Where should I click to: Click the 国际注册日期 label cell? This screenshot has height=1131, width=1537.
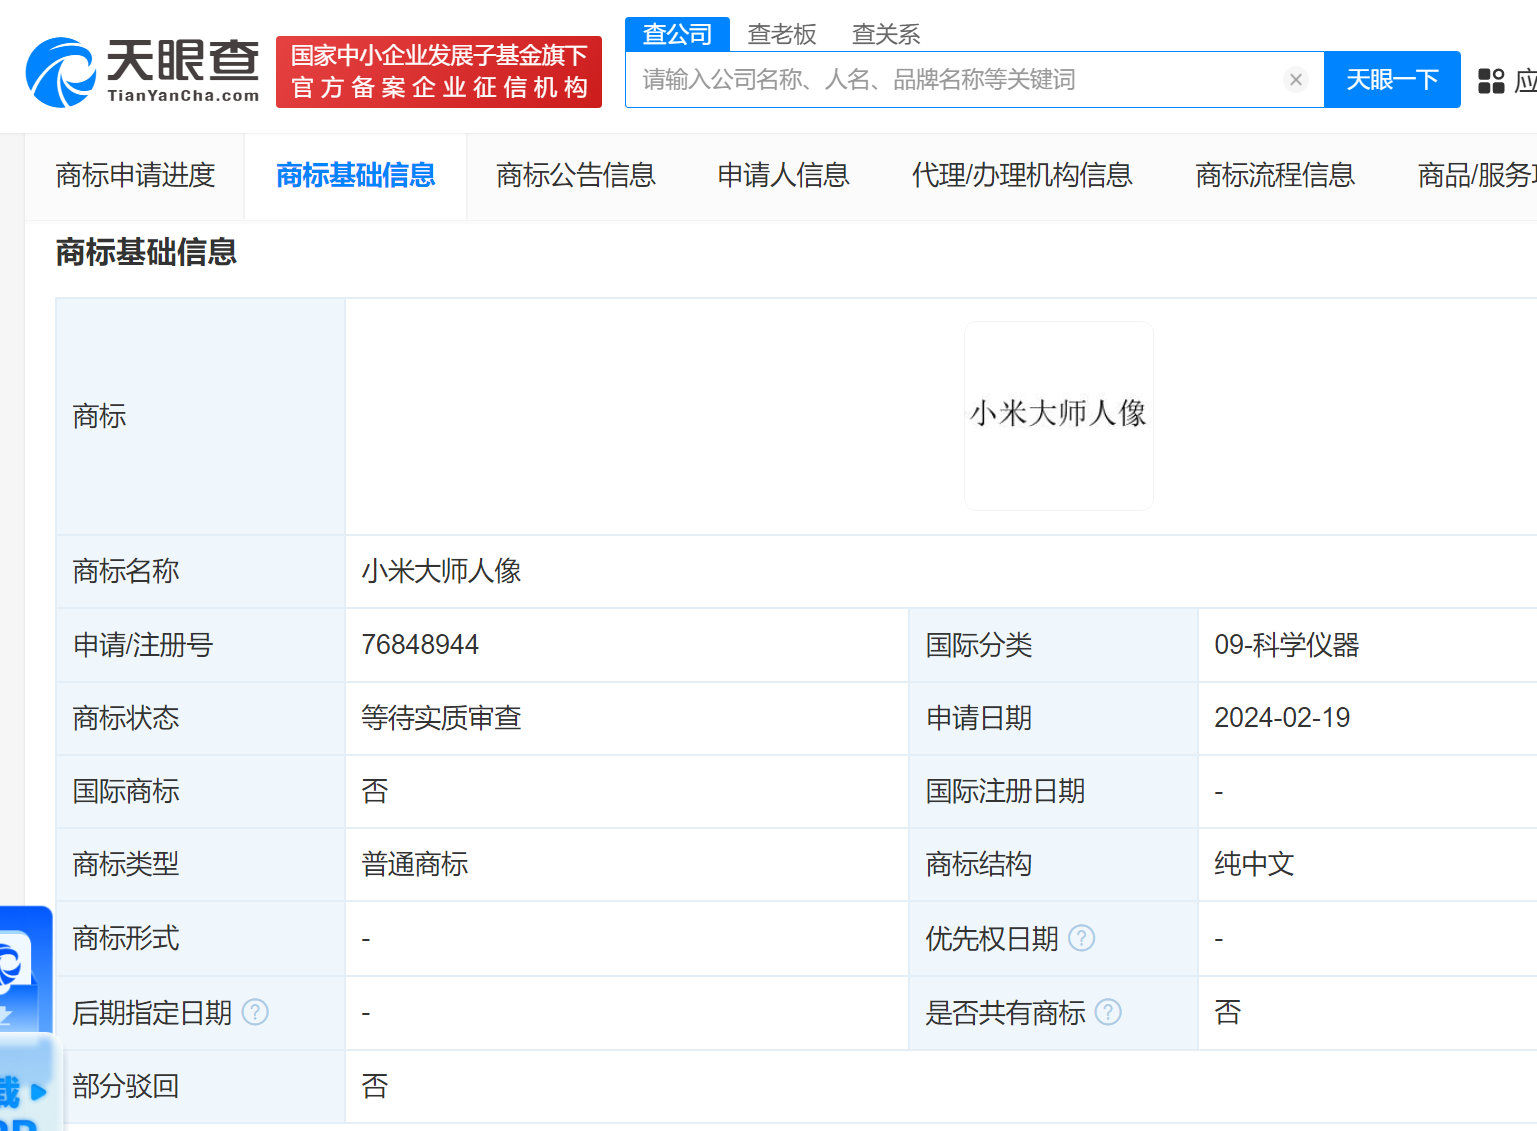(1053, 791)
